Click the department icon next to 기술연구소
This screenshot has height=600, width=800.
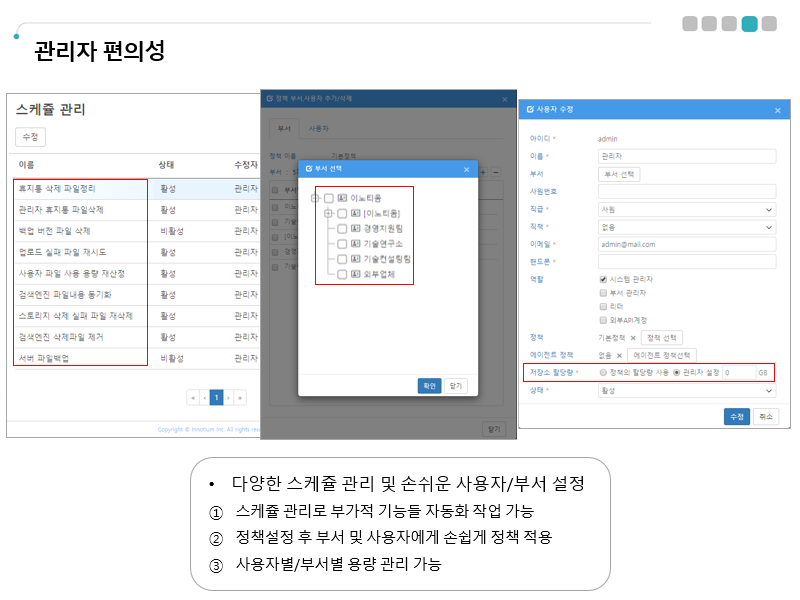click(x=356, y=243)
